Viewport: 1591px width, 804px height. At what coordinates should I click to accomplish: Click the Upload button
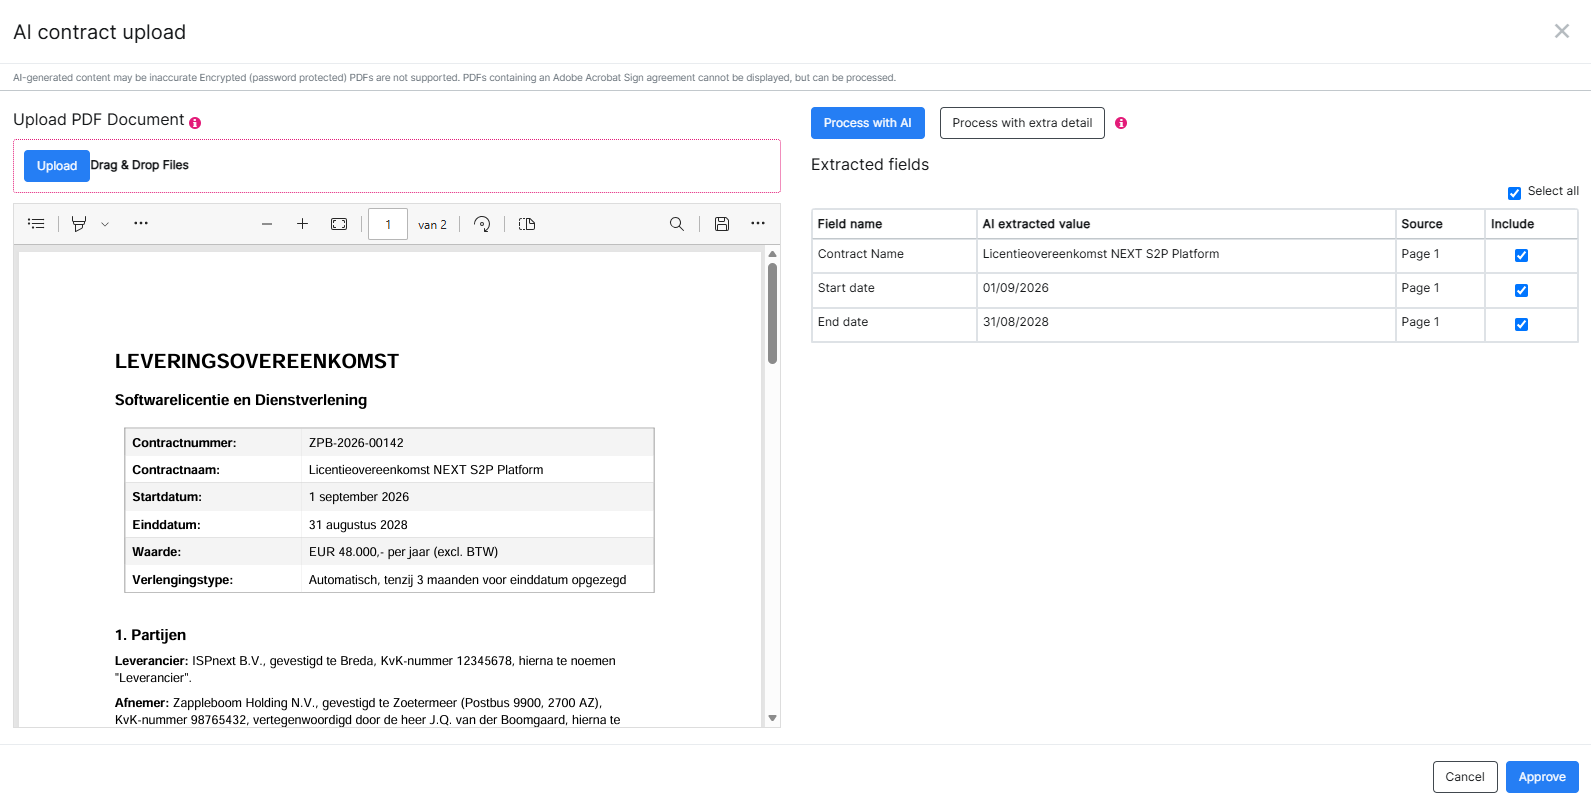click(57, 166)
